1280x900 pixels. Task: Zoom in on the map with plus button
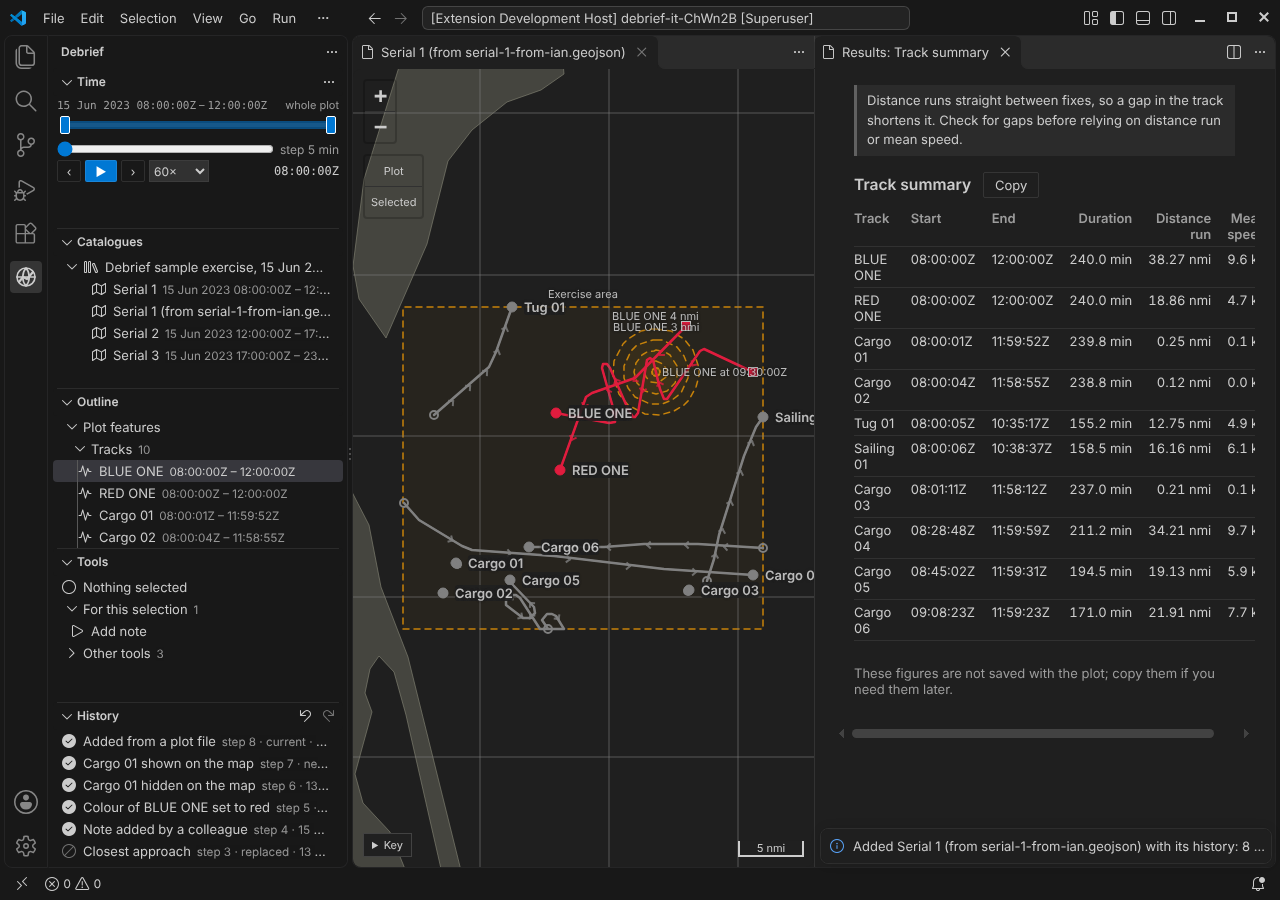coord(380,96)
